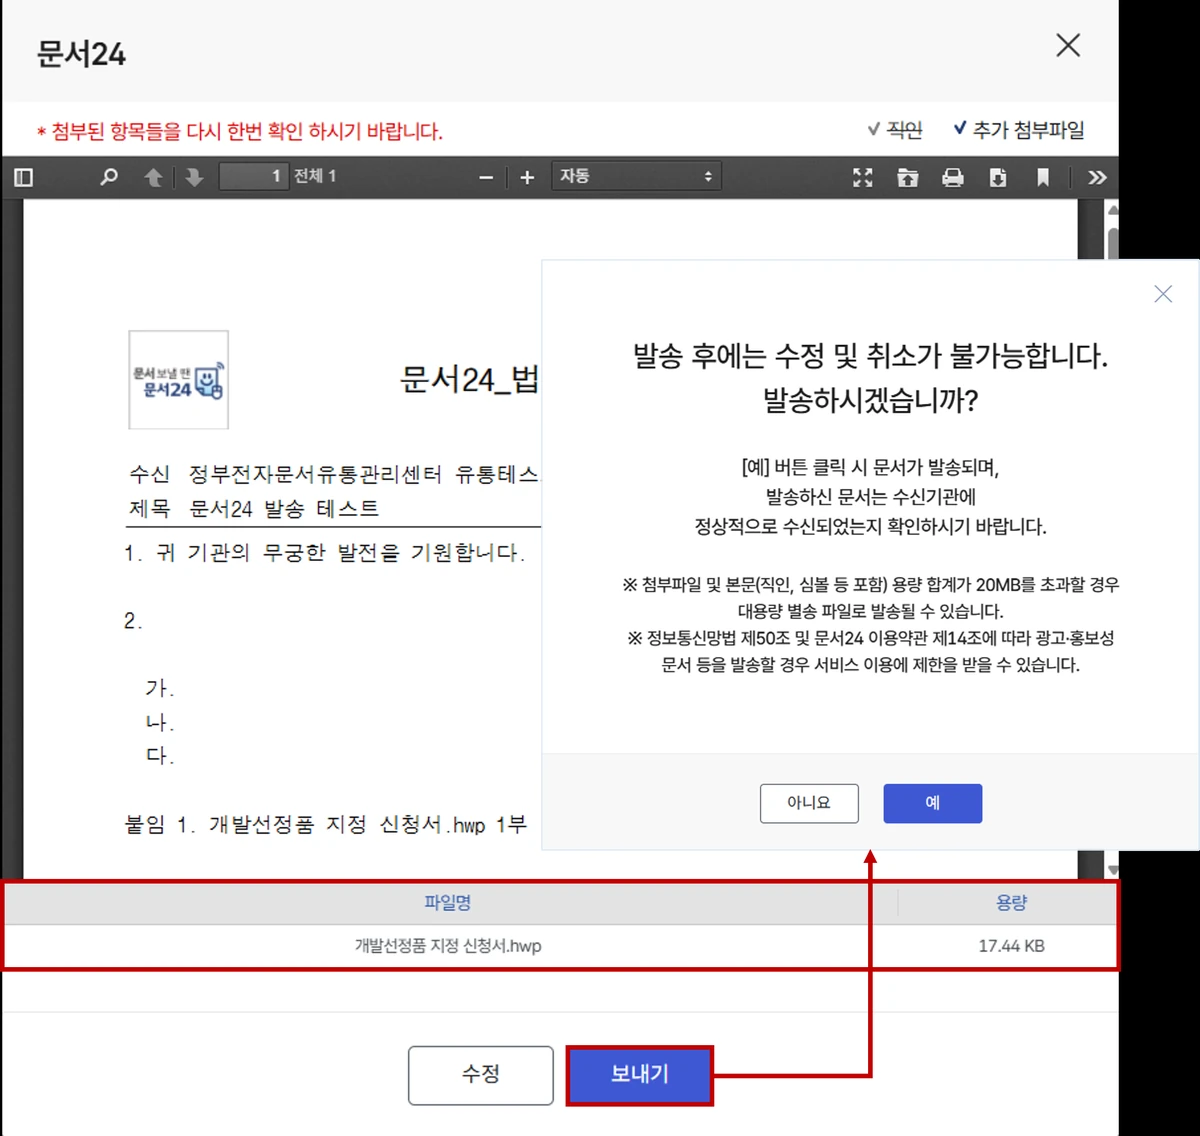Click the 파일명 column header

click(x=447, y=903)
